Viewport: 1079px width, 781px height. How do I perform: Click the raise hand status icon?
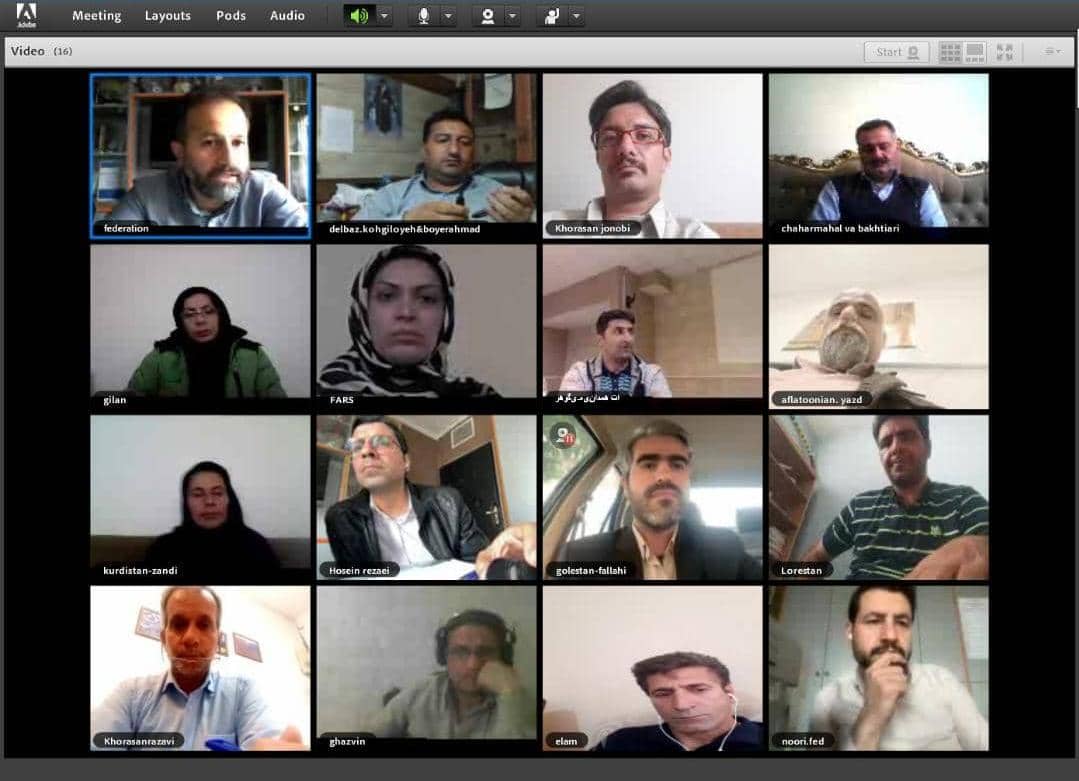(550, 16)
